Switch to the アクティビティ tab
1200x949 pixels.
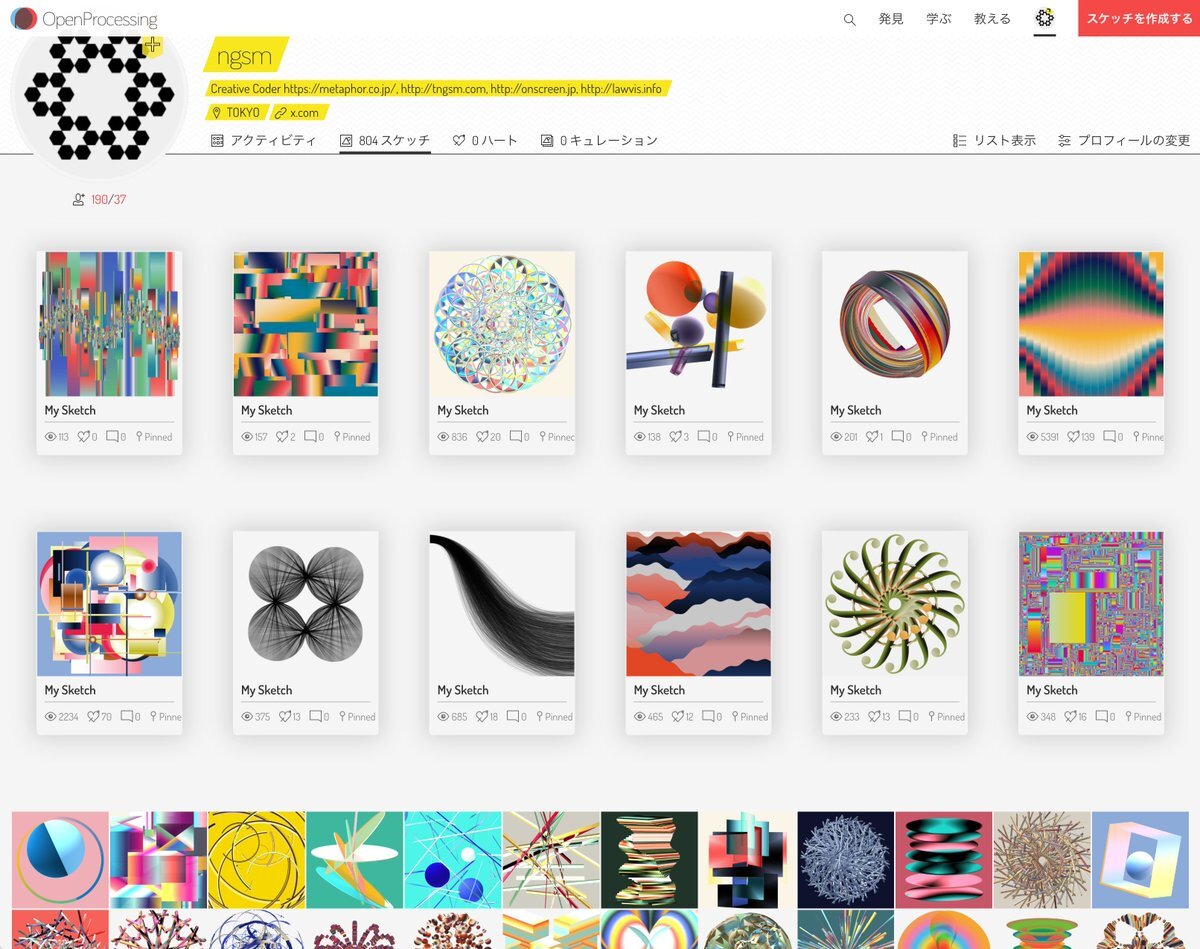[x=264, y=141]
